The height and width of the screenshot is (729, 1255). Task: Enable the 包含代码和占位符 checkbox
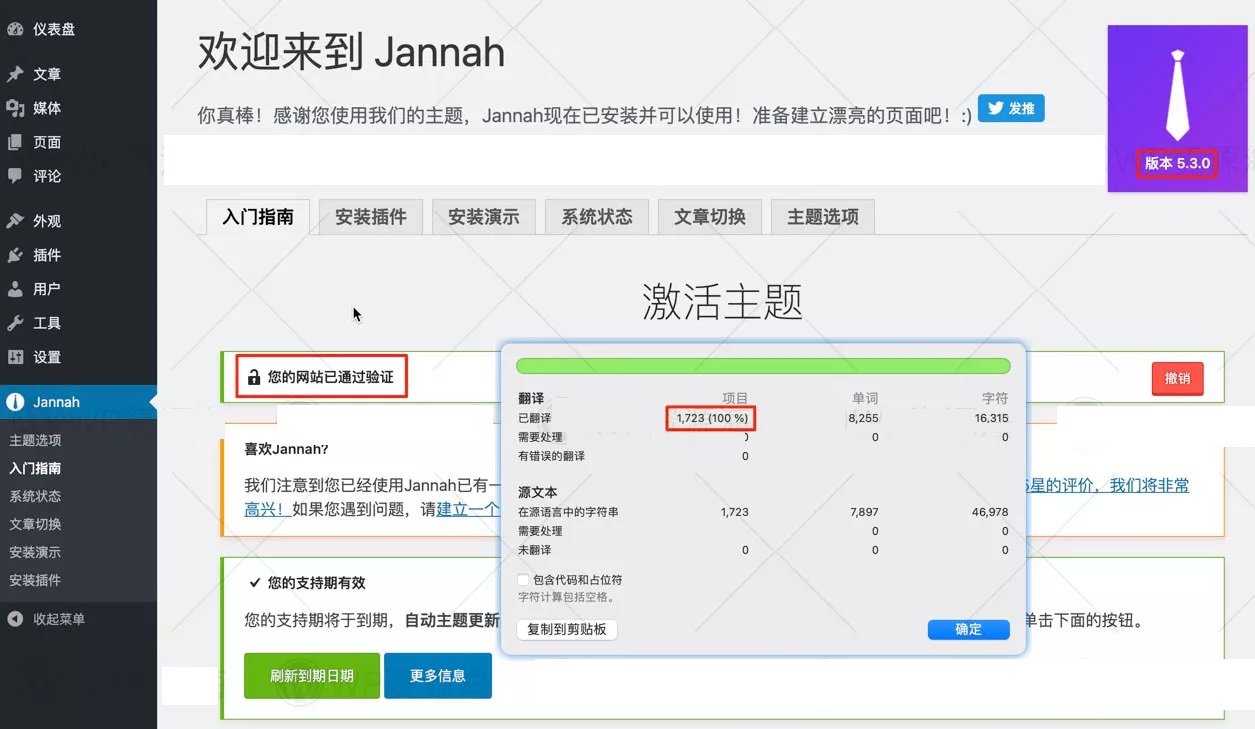[521, 578]
